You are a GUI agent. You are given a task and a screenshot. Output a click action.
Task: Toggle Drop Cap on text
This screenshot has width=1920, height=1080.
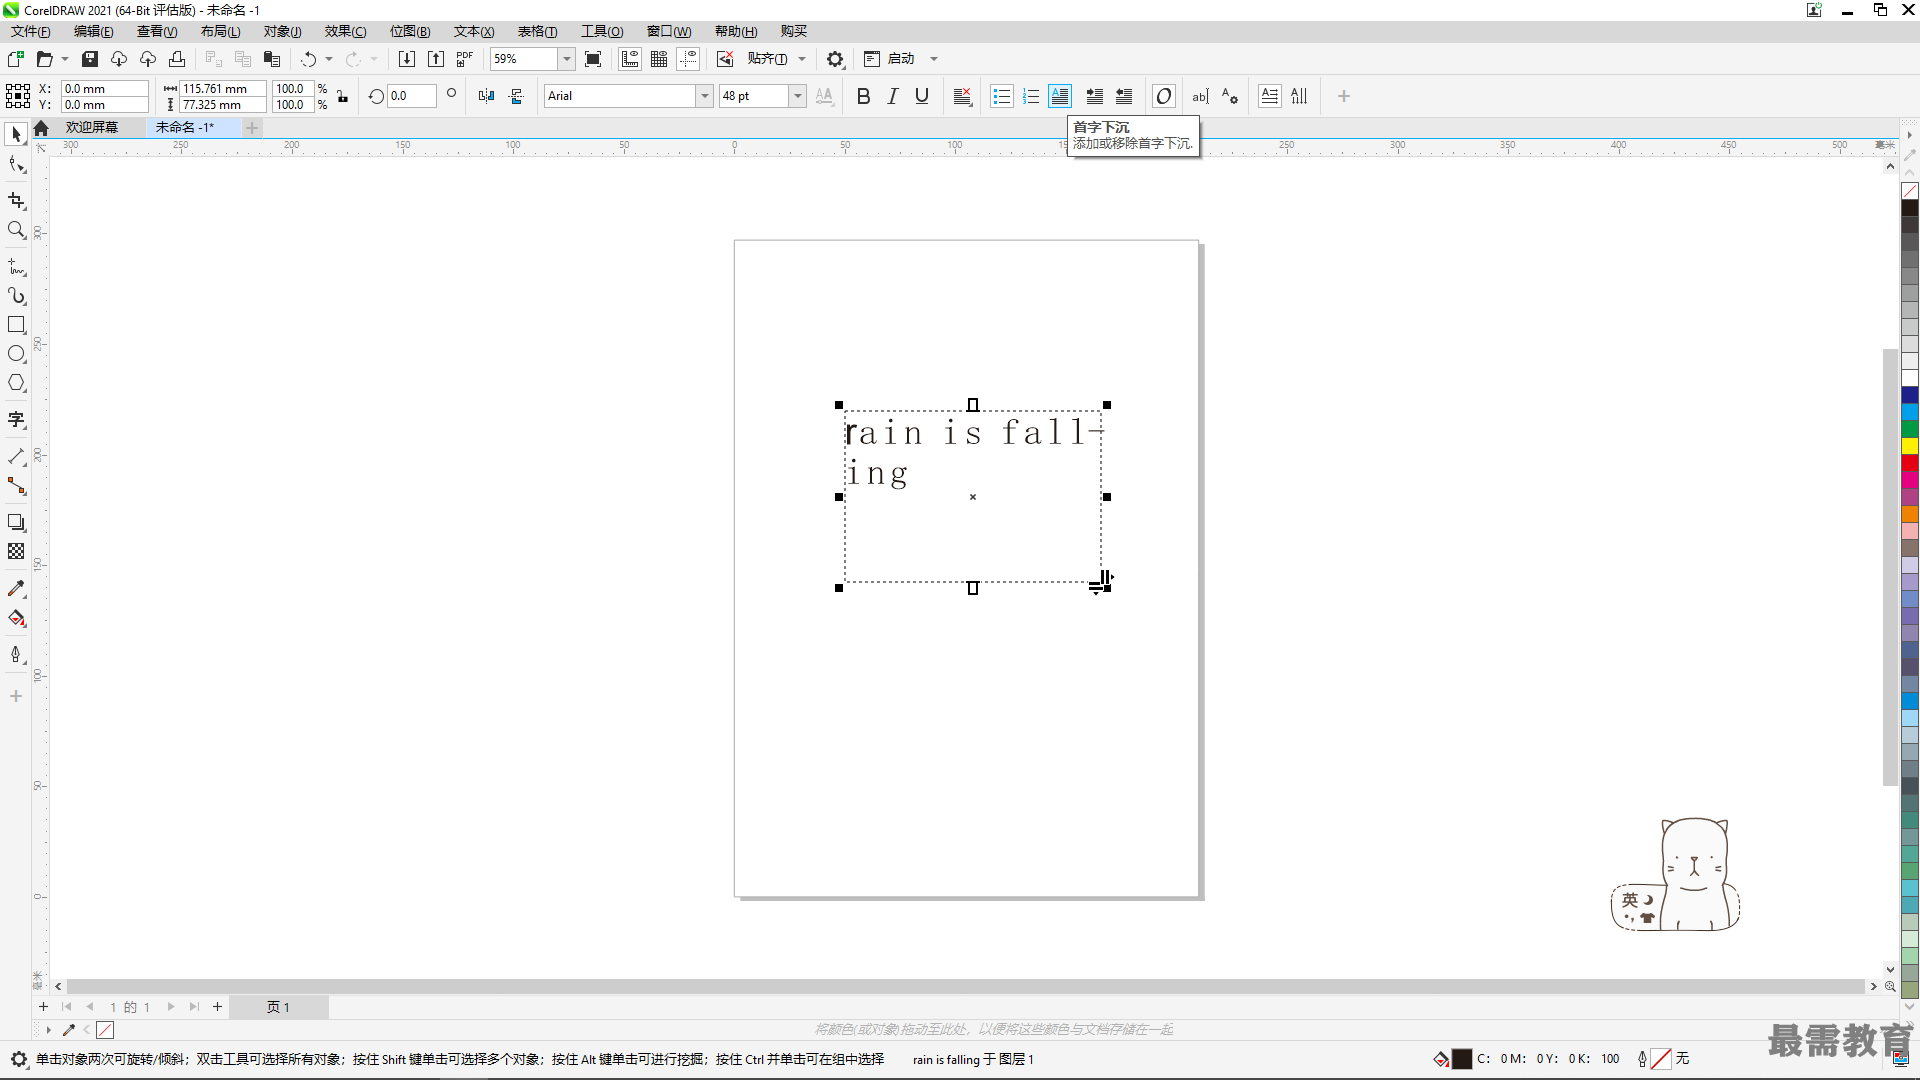[x=1060, y=96]
